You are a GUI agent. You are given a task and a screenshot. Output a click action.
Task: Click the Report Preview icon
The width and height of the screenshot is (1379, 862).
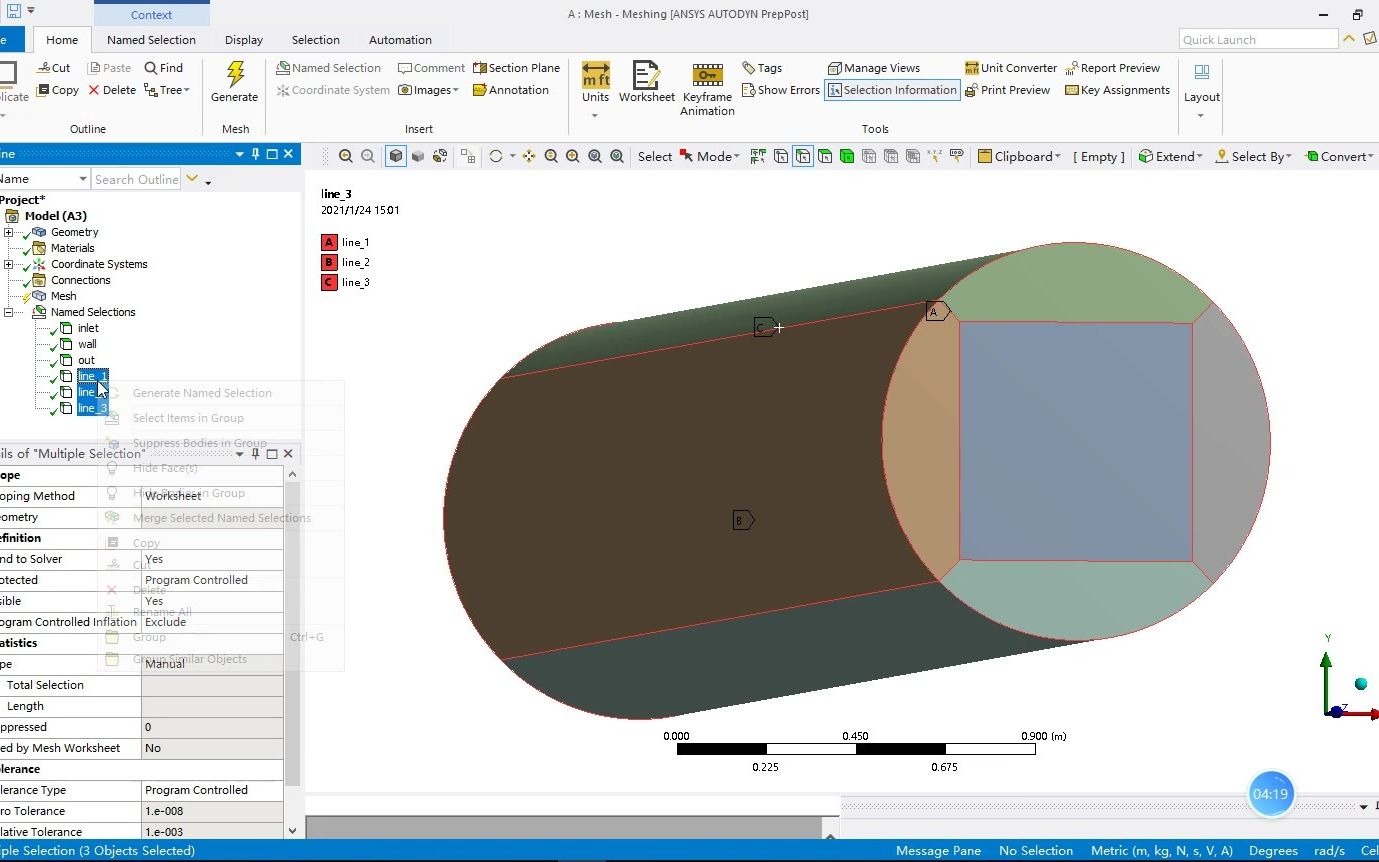tap(1113, 67)
